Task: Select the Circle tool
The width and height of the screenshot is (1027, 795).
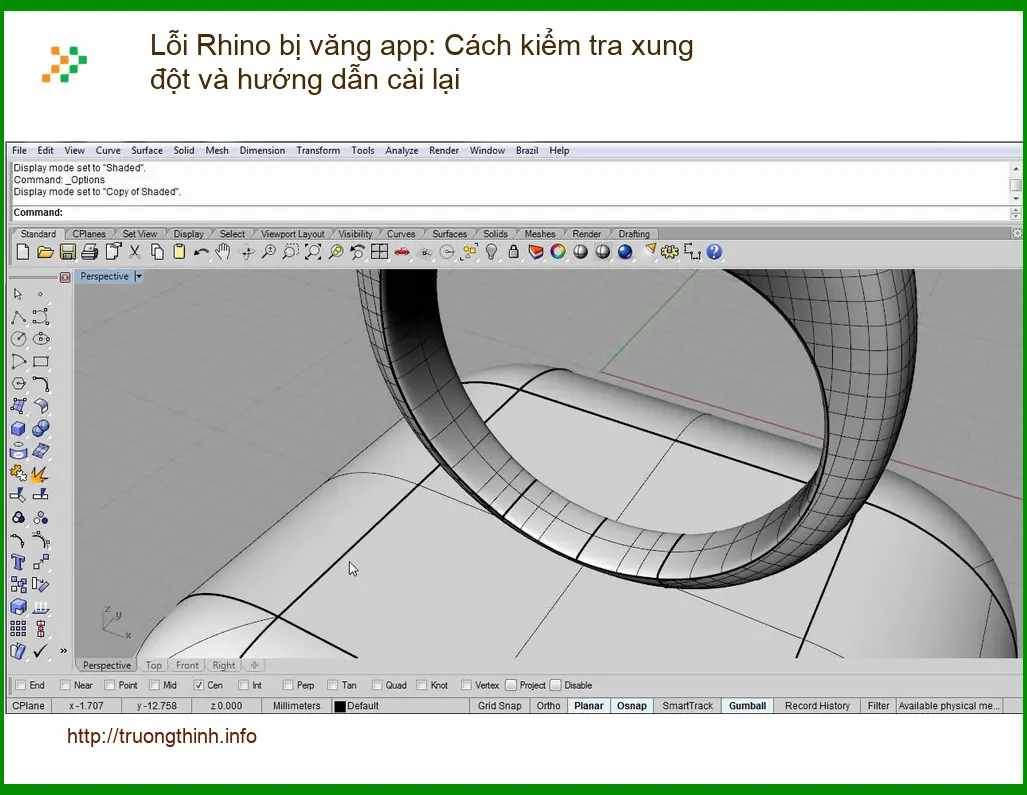Action: [x=18, y=339]
